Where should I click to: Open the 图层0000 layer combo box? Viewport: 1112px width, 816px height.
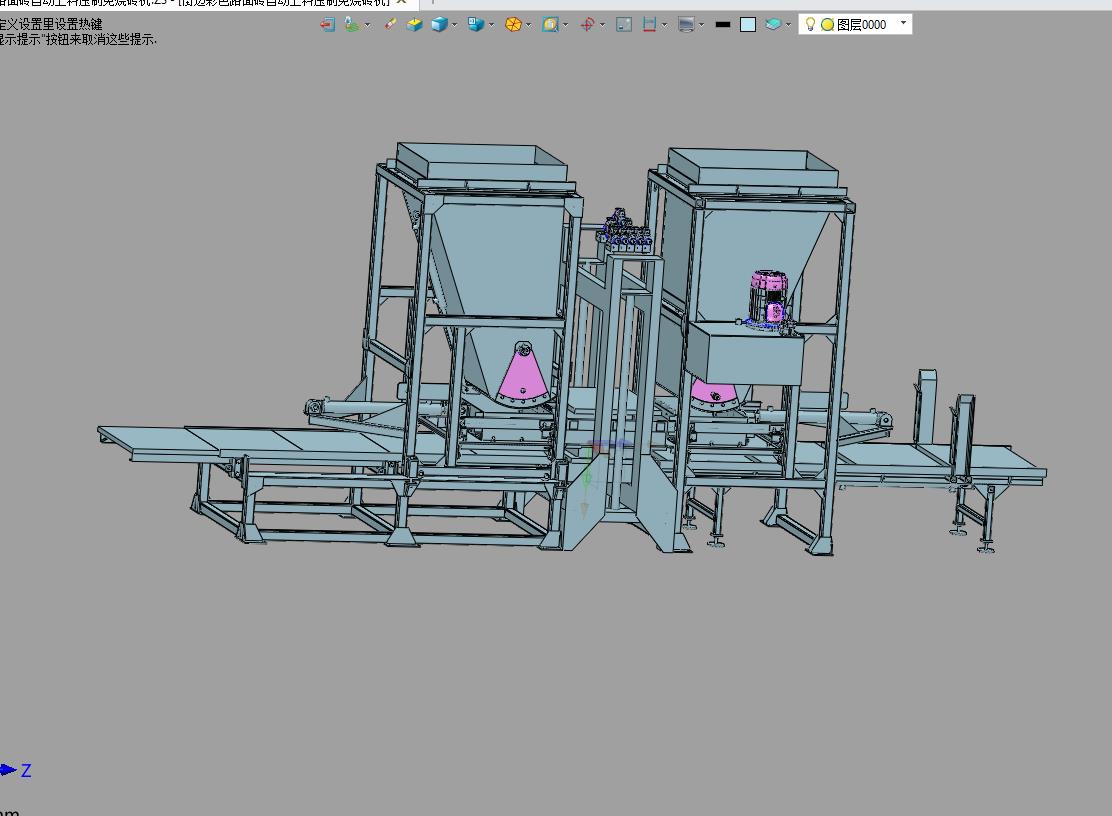click(x=855, y=25)
